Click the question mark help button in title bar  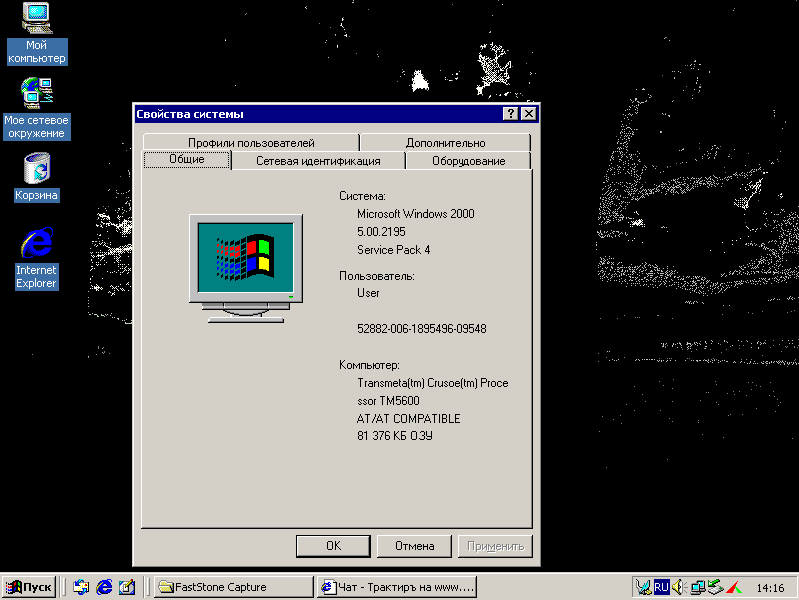click(510, 114)
